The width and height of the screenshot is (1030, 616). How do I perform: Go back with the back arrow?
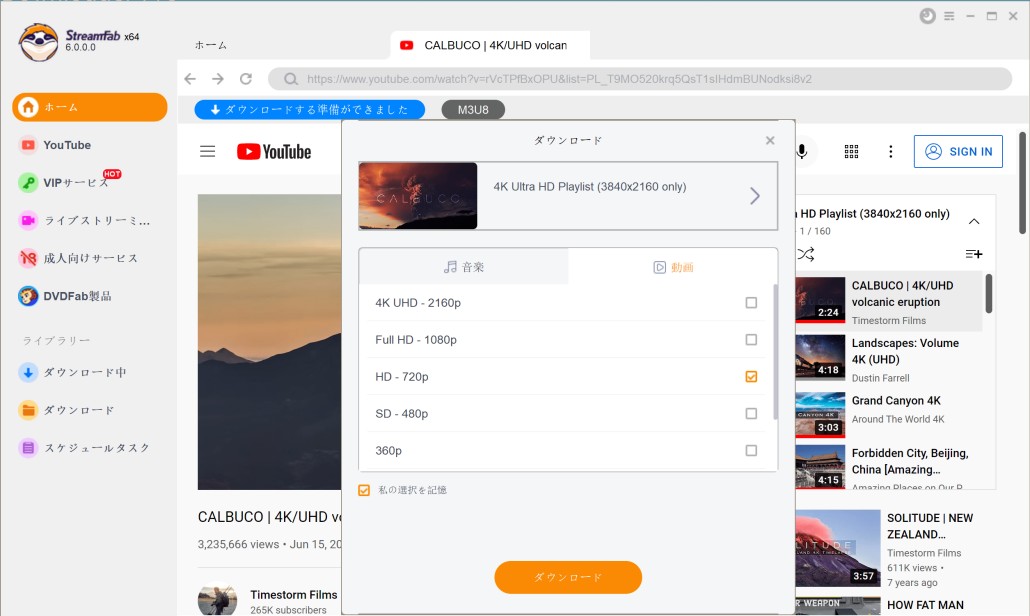pyautogui.click(x=190, y=79)
